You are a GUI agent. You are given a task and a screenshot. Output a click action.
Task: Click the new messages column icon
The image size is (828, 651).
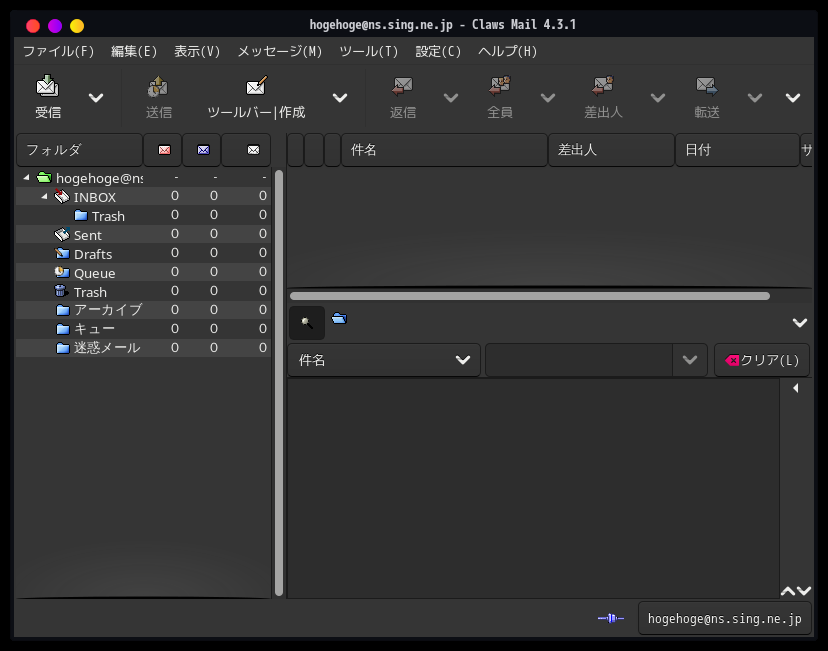point(164,150)
